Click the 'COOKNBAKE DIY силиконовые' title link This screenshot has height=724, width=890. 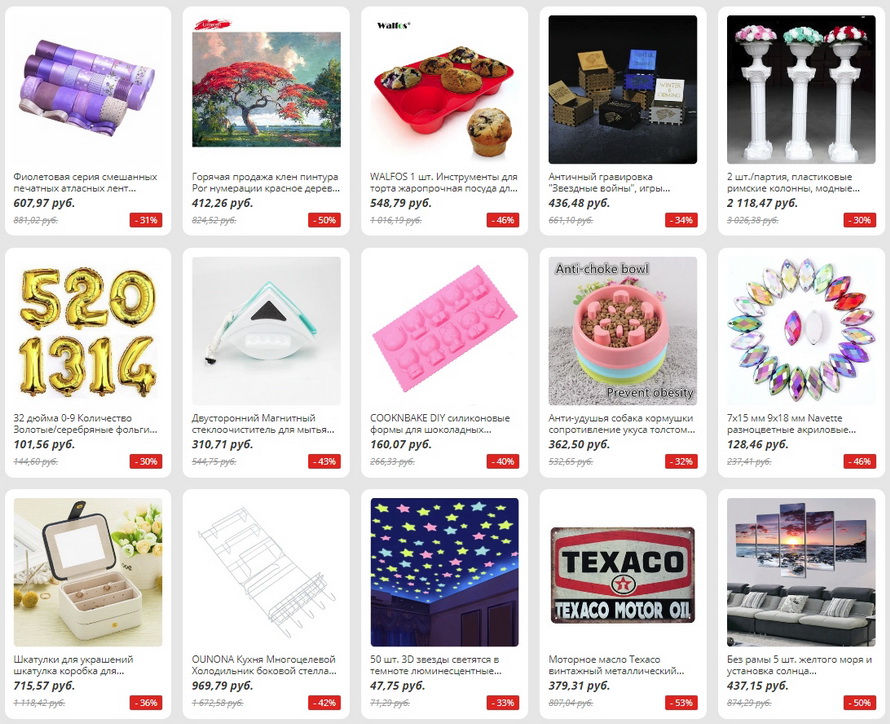(440, 424)
